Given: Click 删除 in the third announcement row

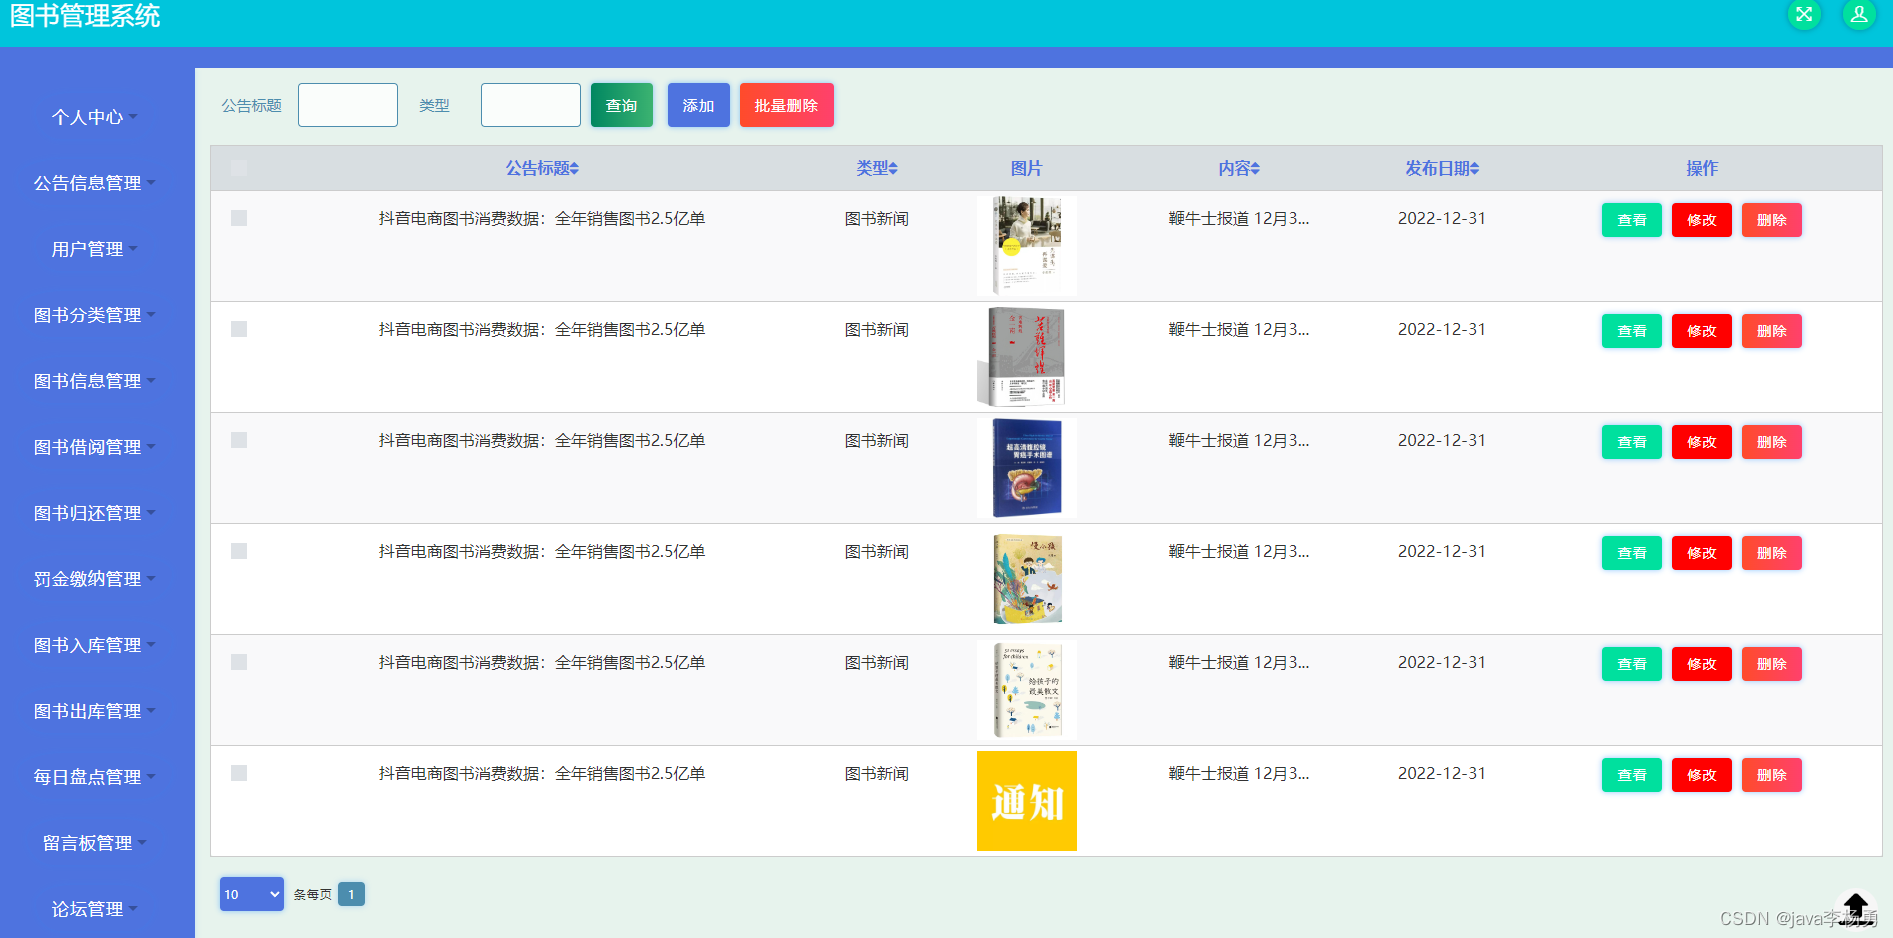Looking at the screenshot, I should (1772, 442).
